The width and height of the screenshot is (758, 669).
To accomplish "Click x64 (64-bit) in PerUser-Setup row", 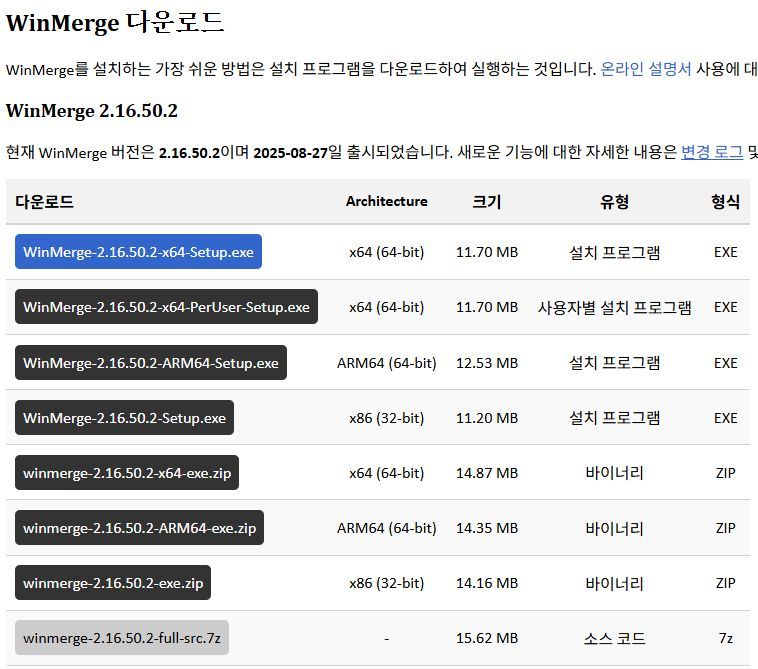I will click(x=387, y=307).
